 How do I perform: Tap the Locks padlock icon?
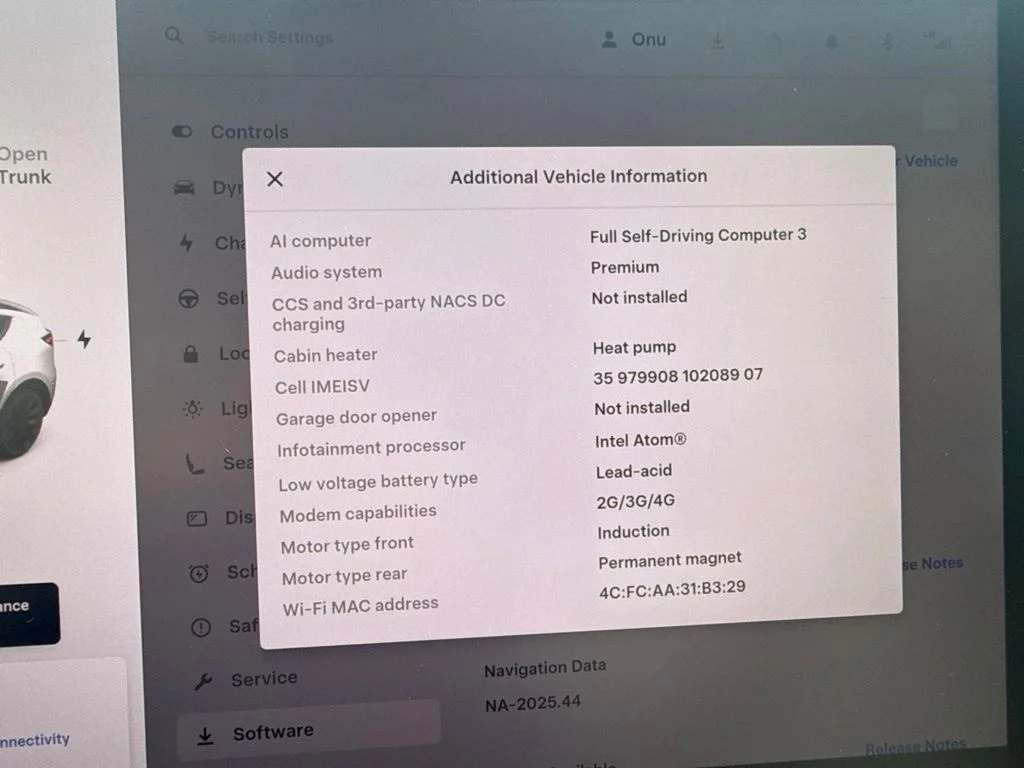pos(190,354)
